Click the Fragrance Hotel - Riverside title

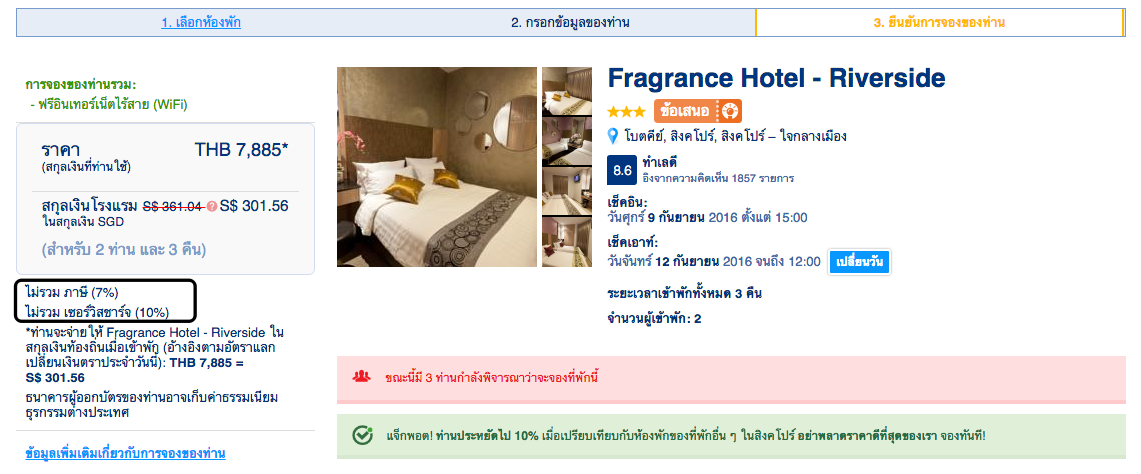776,78
